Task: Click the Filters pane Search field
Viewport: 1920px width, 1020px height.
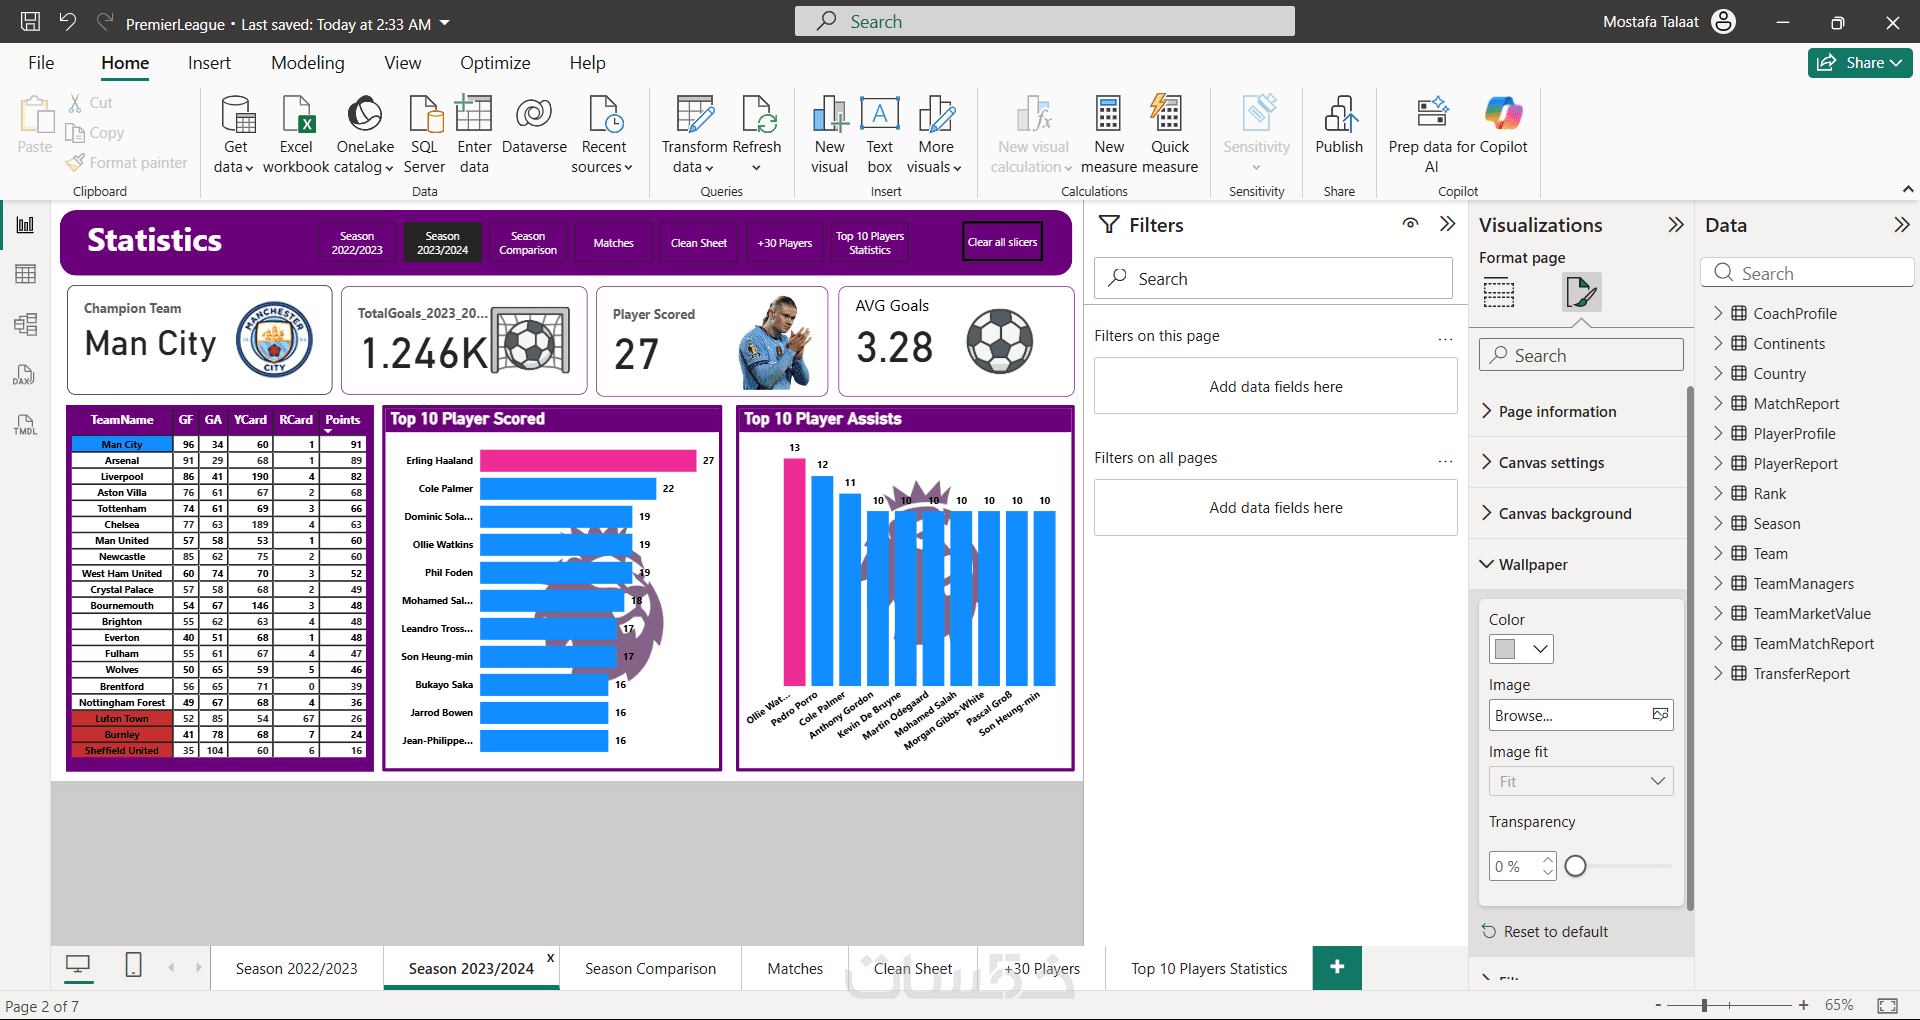Action: click(x=1273, y=278)
